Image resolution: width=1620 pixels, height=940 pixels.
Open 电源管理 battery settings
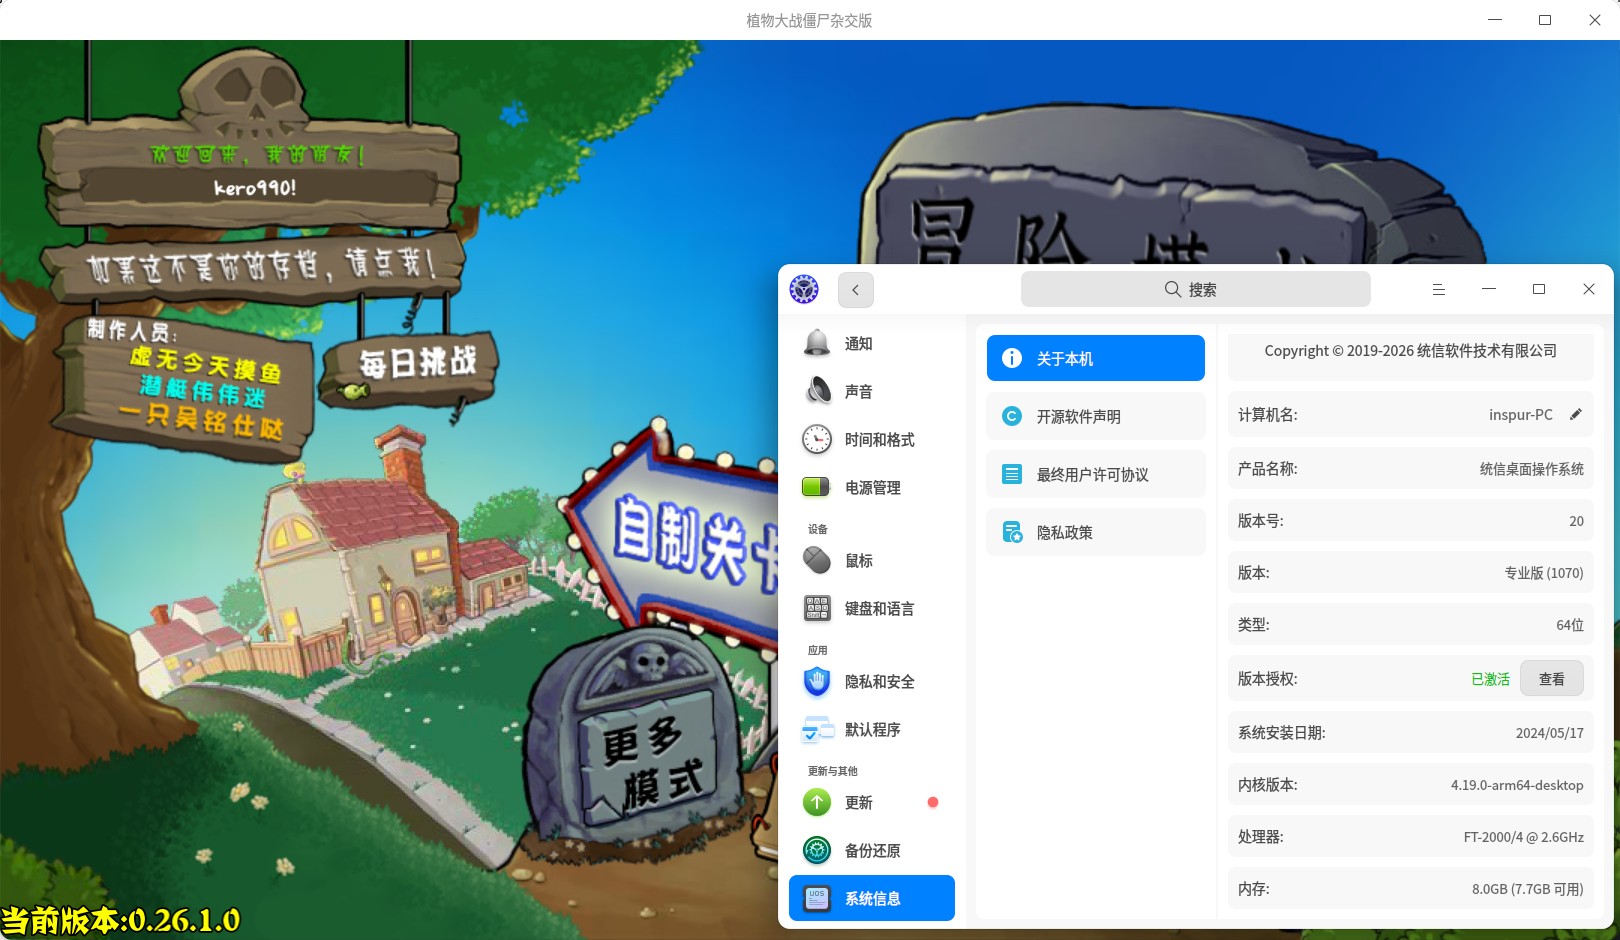coord(871,488)
